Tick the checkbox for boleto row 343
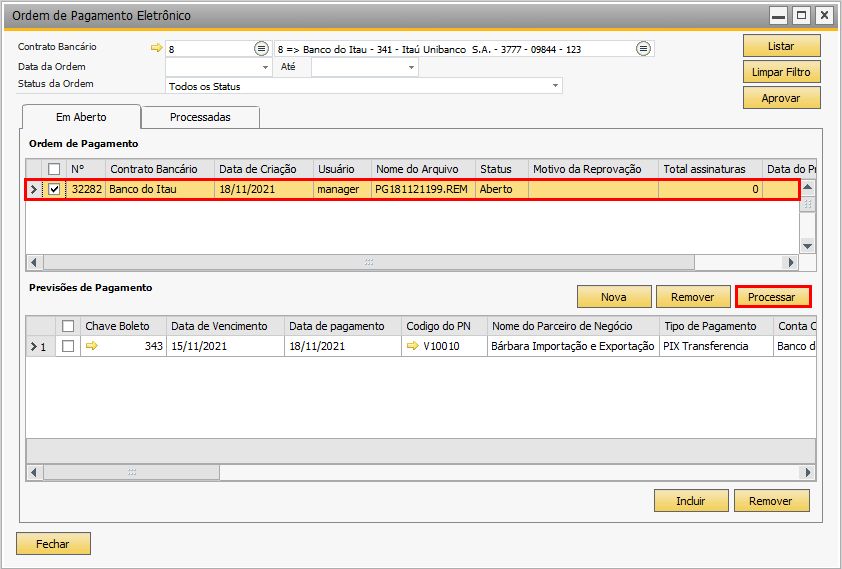This screenshot has width=842, height=569. (68, 346)
